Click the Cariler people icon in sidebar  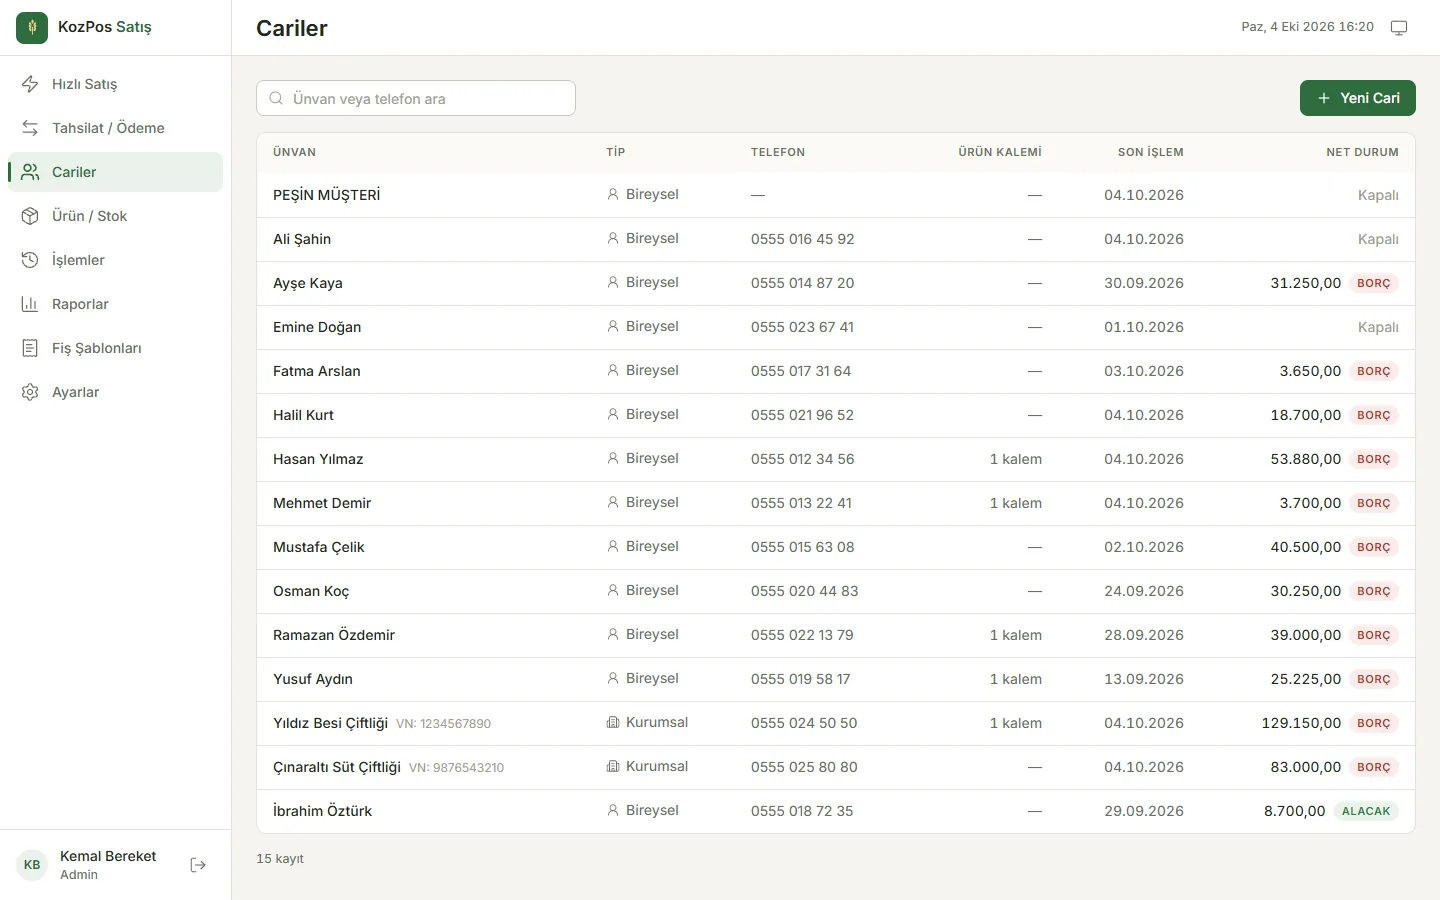tap(30, 172)
